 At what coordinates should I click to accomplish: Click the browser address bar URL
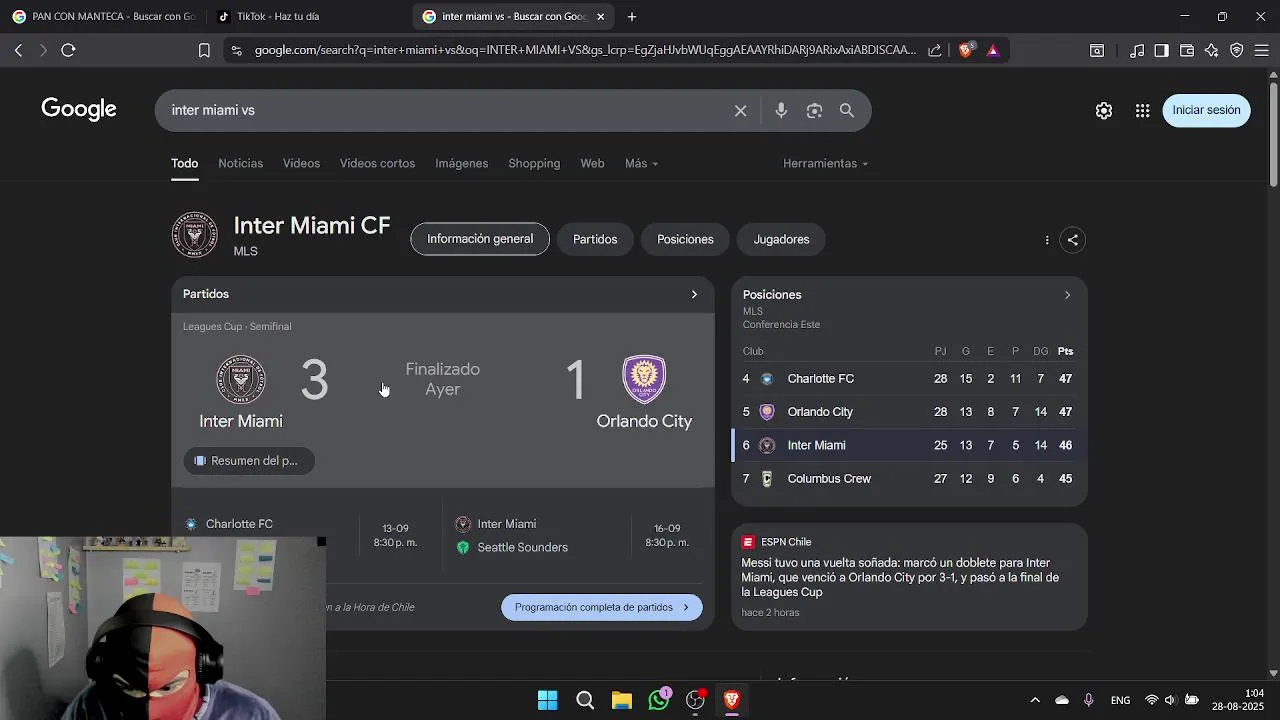[x=585, y=50]
